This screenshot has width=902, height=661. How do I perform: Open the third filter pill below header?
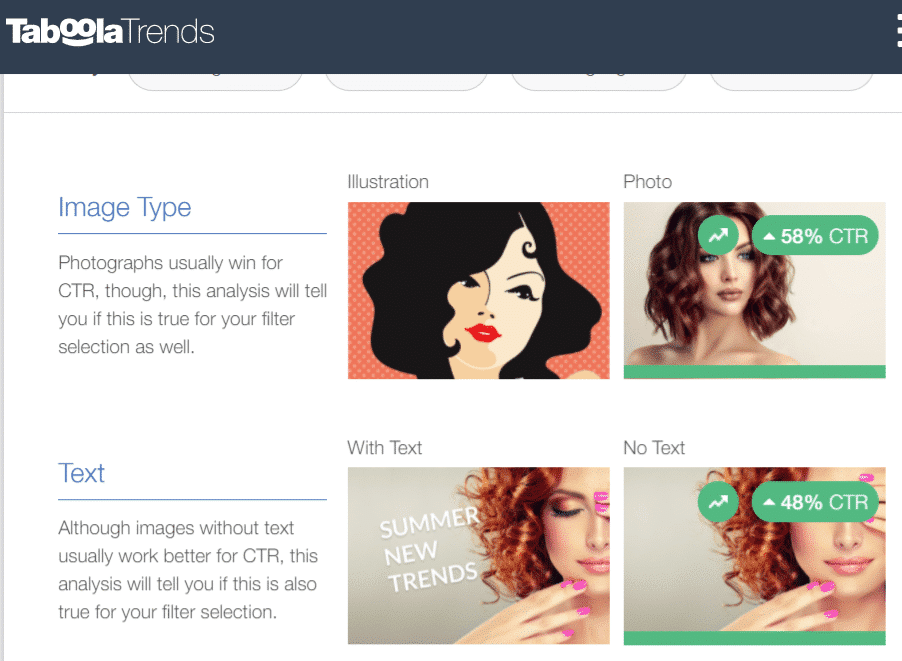[599, 82]
